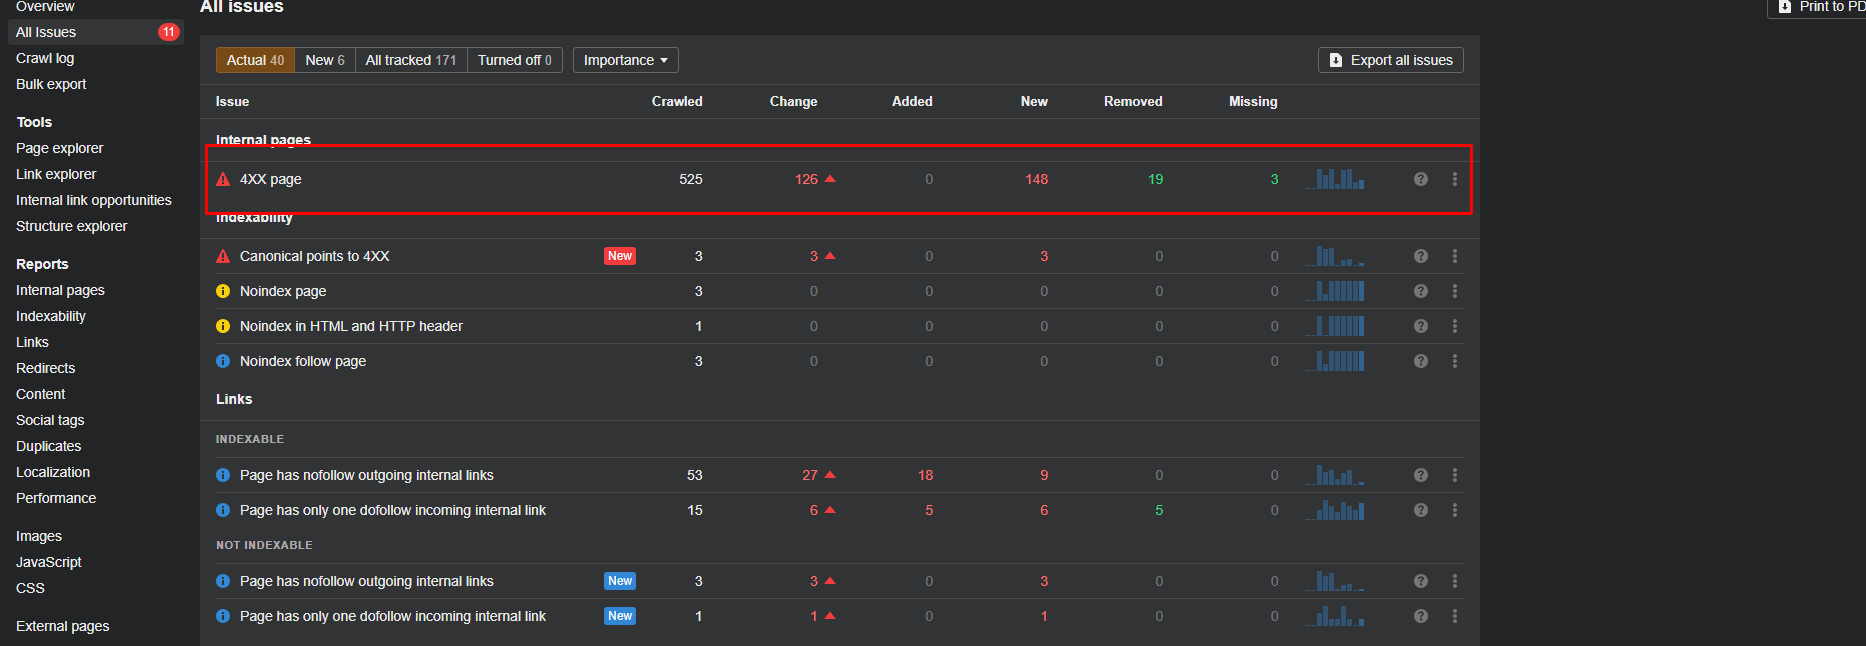Open help icon for 4XX page row
Image resolution: width=1866 pixels, height=646 pixels.
coord(1420,179)
